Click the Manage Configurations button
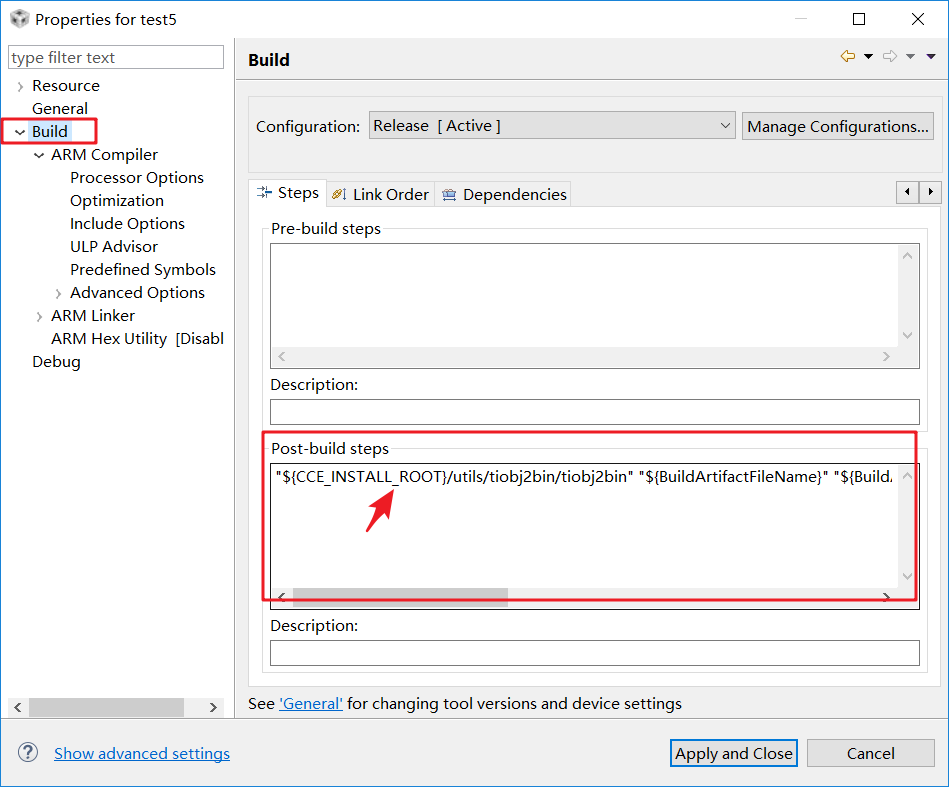The width and height of the screenshot is (949, 787). pyautogui.click(x=838, y=126)
